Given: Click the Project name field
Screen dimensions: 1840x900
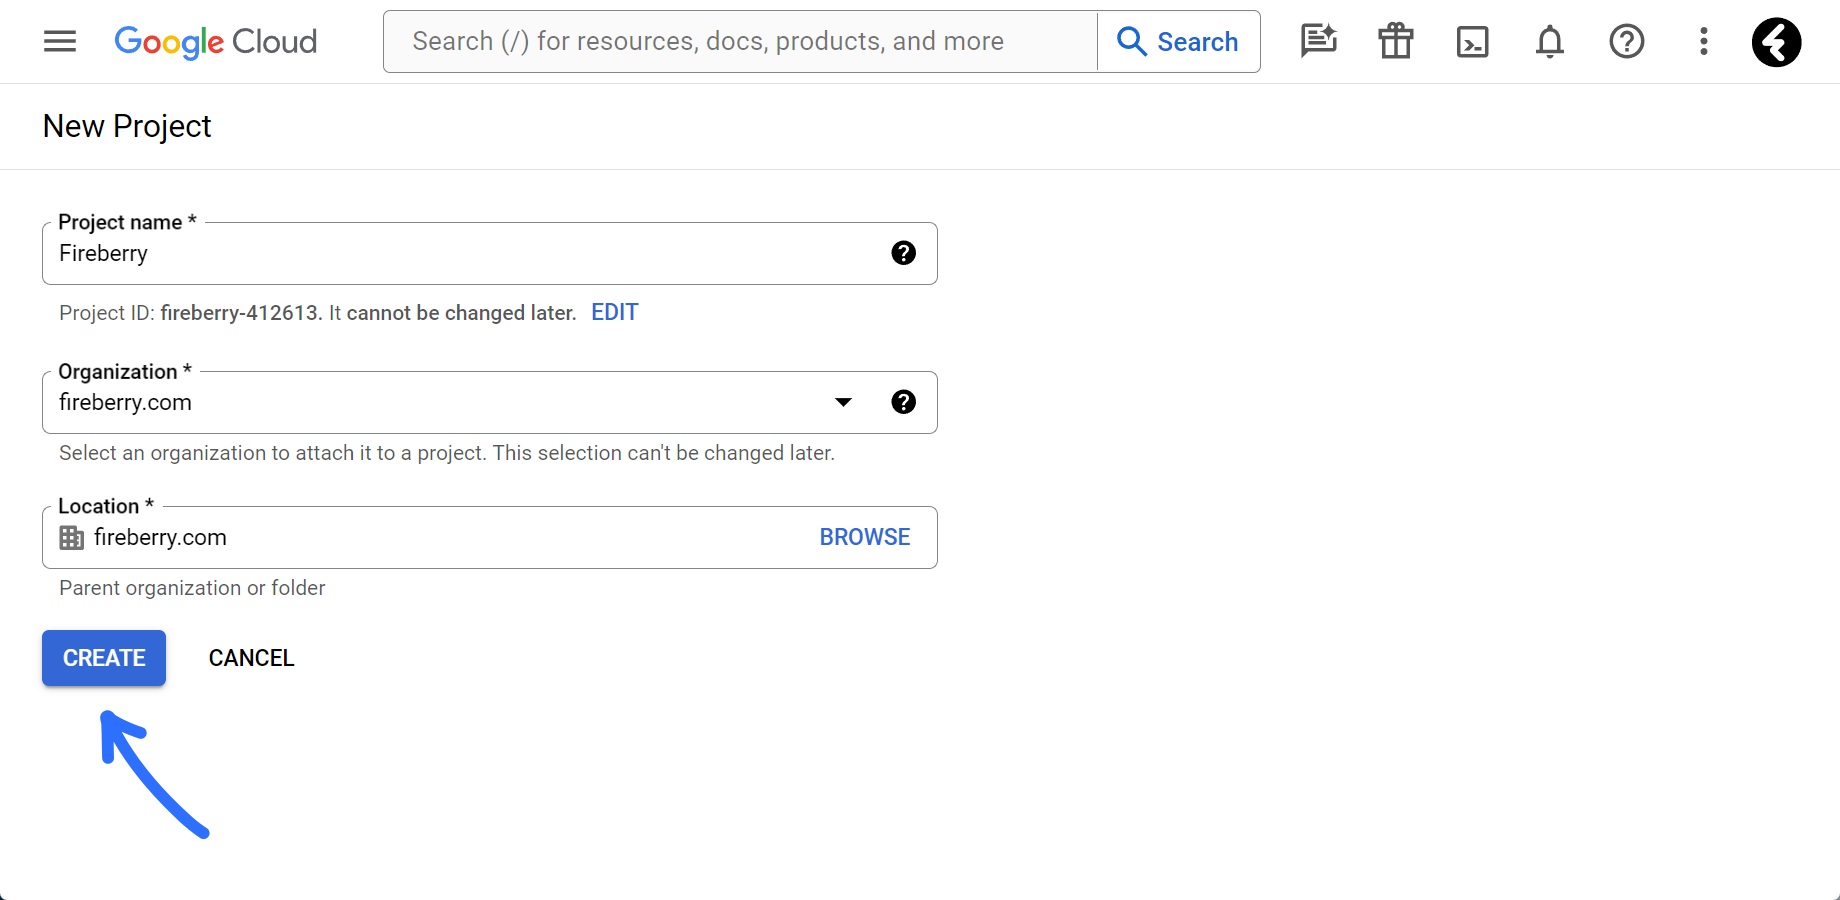Looking at the screenshot, I should [490, 253].
